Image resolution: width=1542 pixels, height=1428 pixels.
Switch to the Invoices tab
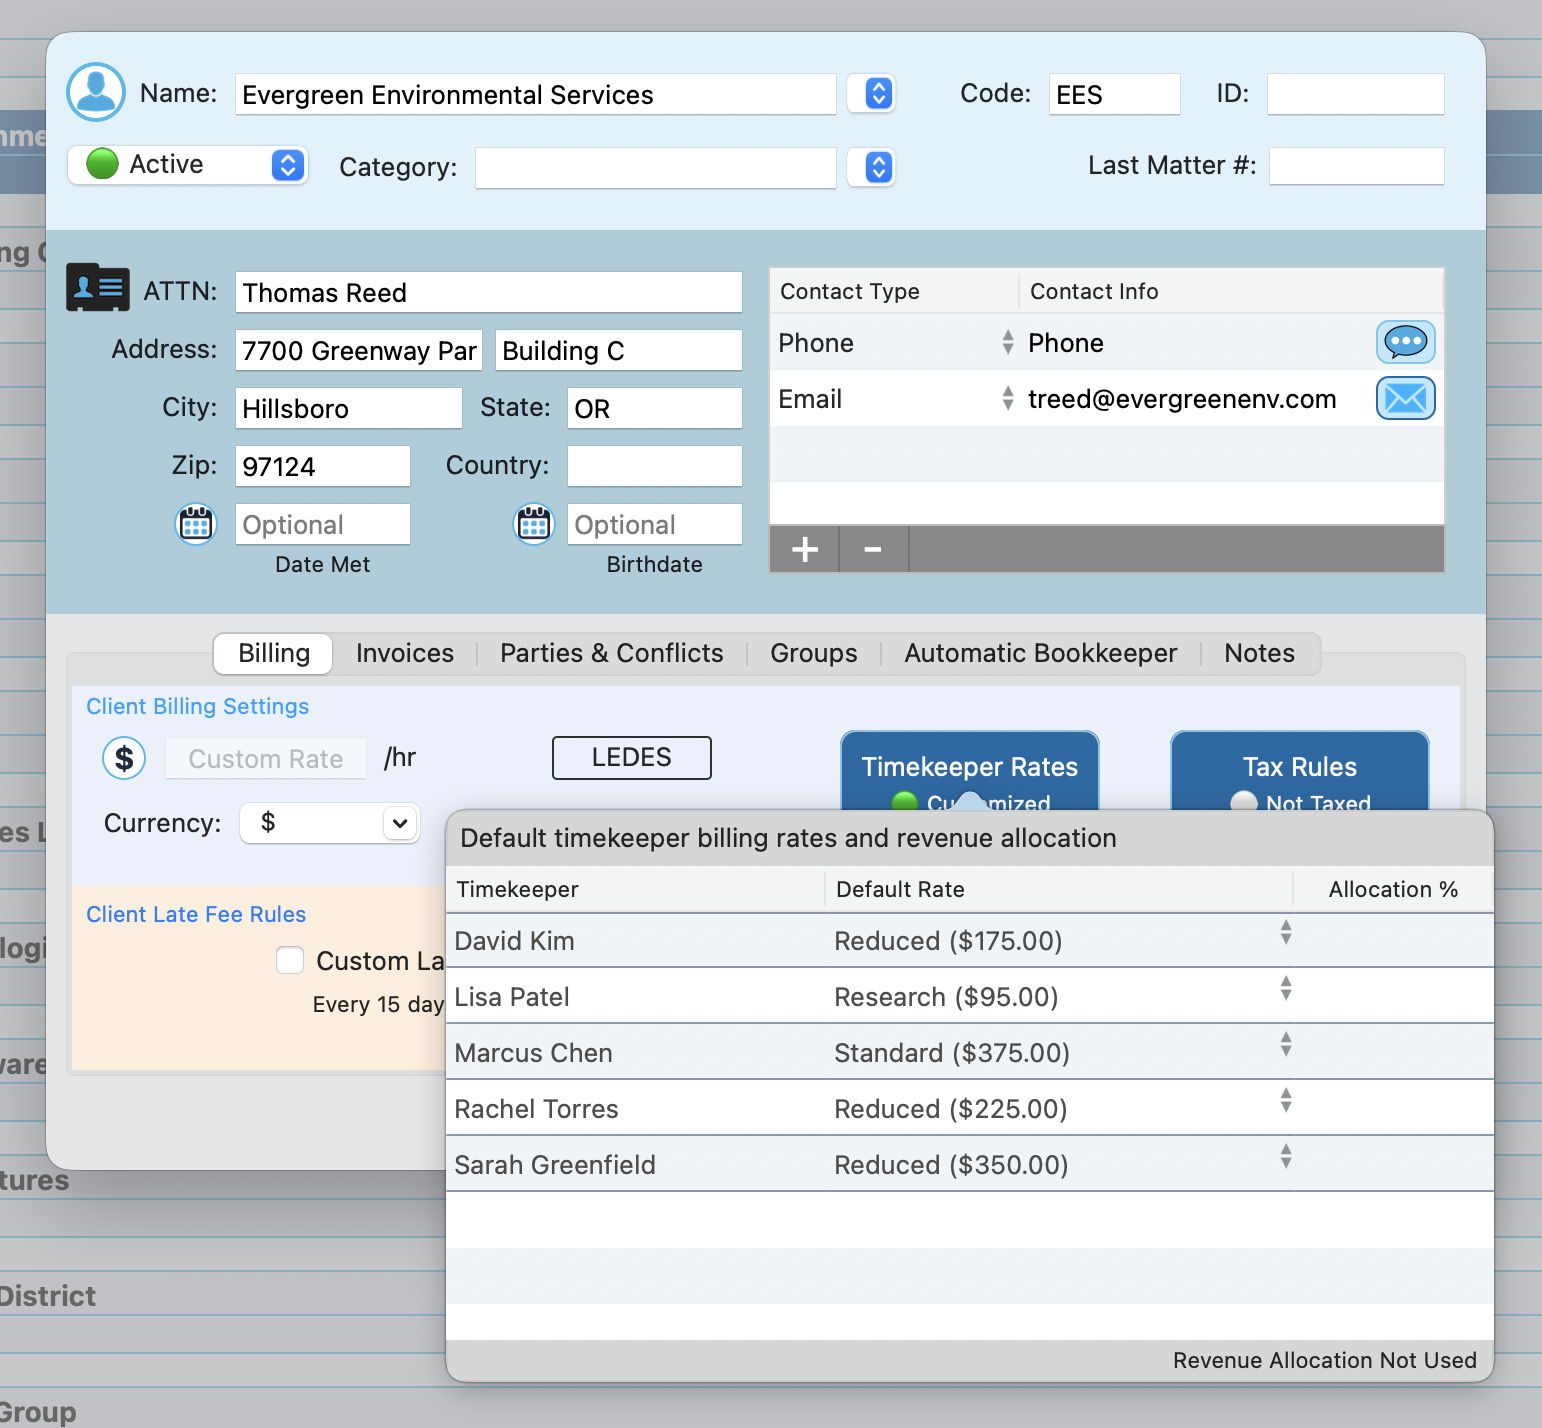point(404,653)
